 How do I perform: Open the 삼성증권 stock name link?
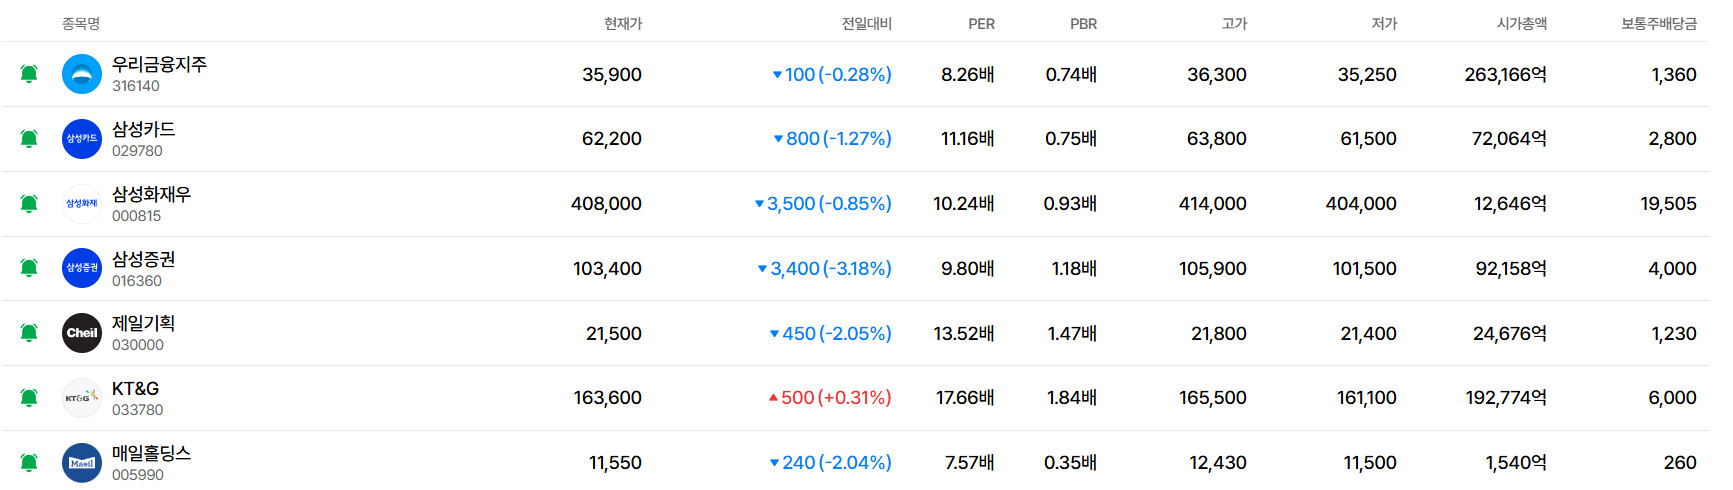tap(144, 259)
